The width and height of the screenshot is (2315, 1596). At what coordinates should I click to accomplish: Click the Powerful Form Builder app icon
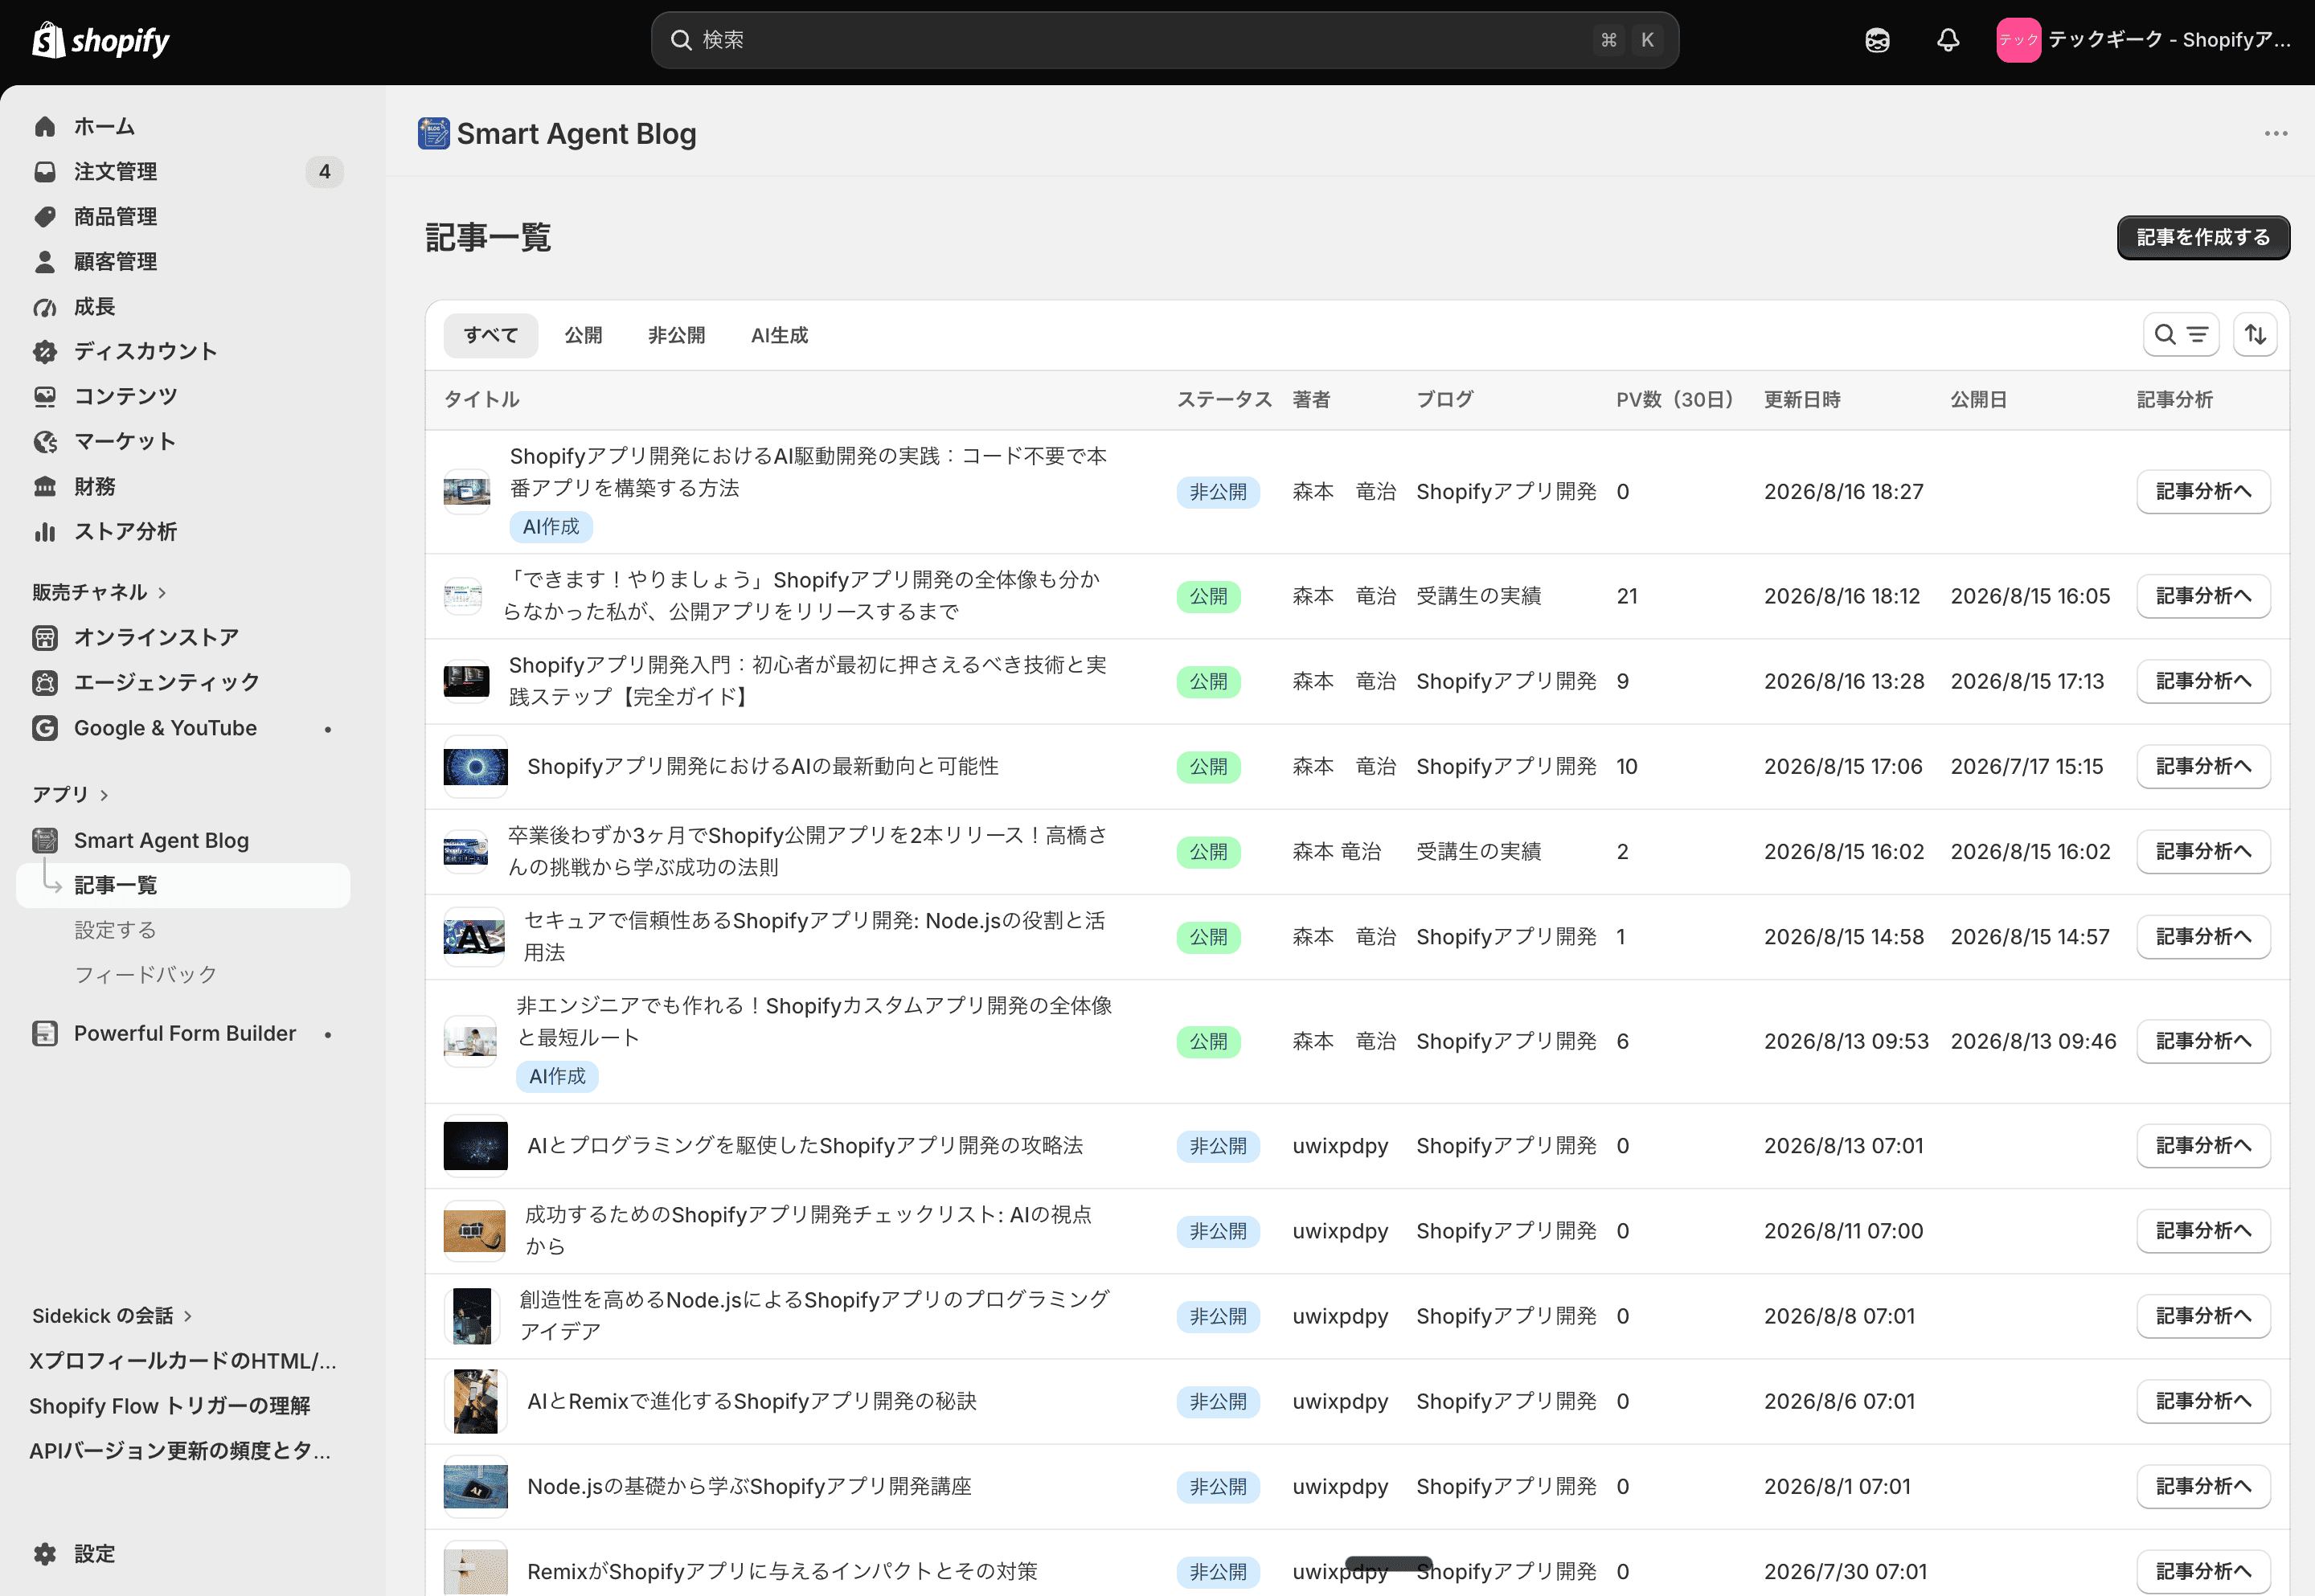click(45, 1033)
